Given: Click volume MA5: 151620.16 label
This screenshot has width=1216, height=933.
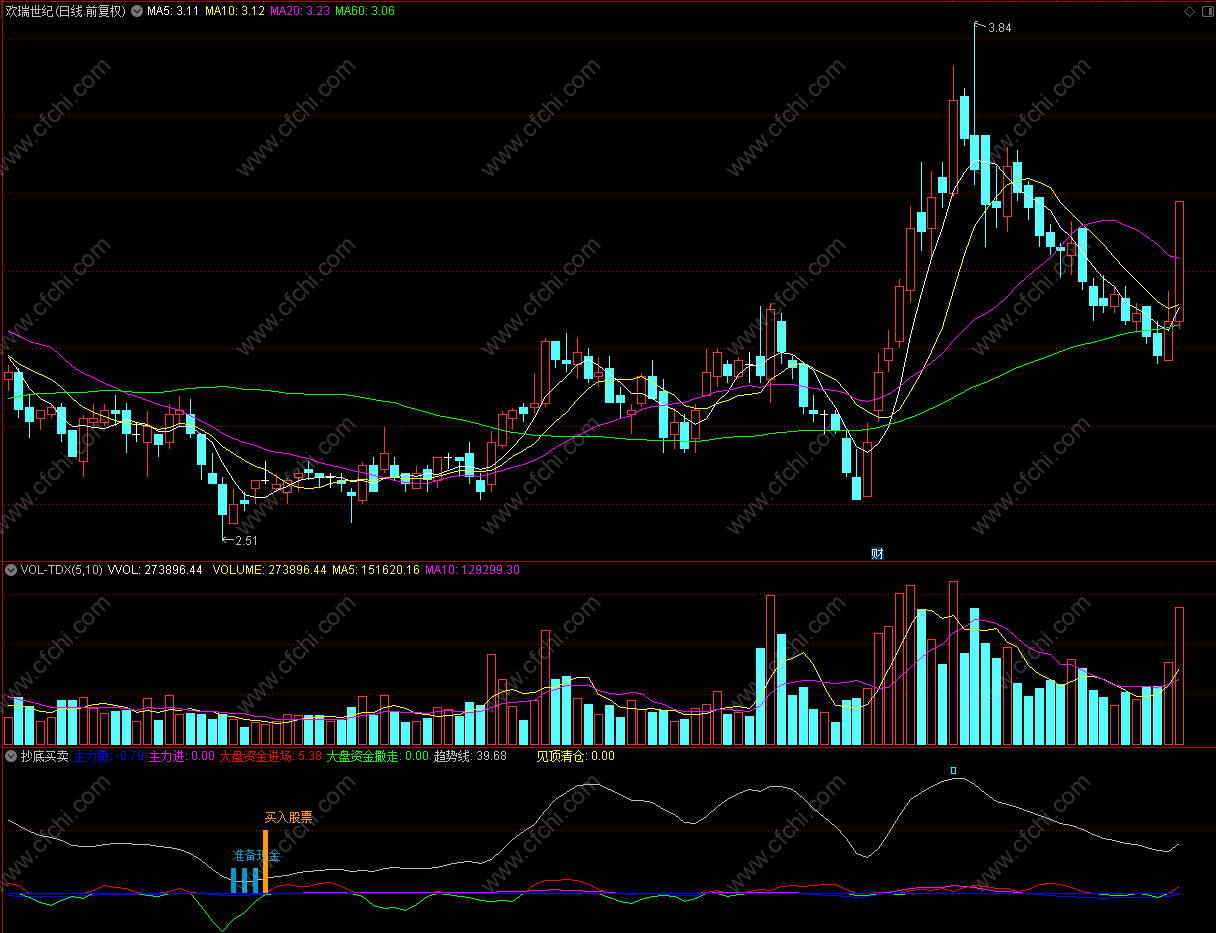Looking at the screenshot, I should pos(376,570).
